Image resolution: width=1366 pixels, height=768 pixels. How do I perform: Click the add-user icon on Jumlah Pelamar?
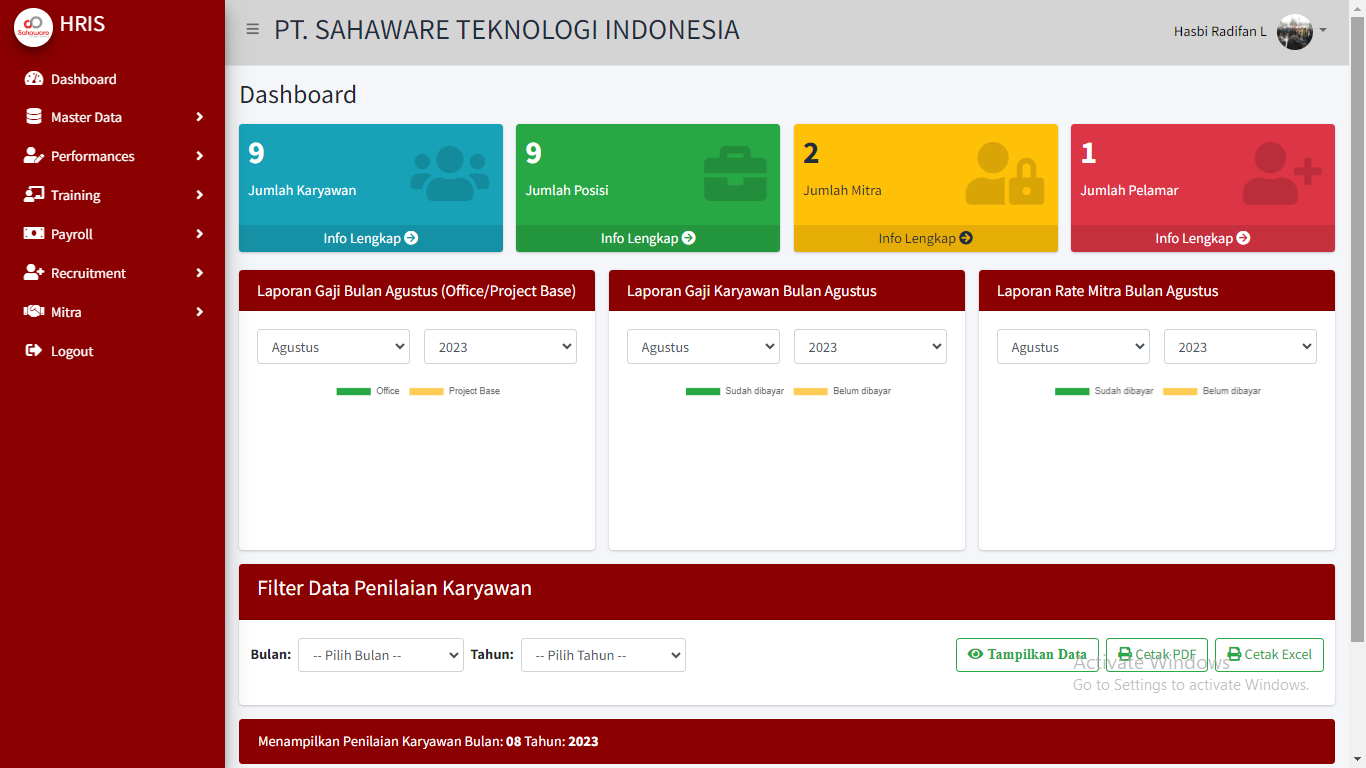pyautogui.click(x=1281, y=174)
